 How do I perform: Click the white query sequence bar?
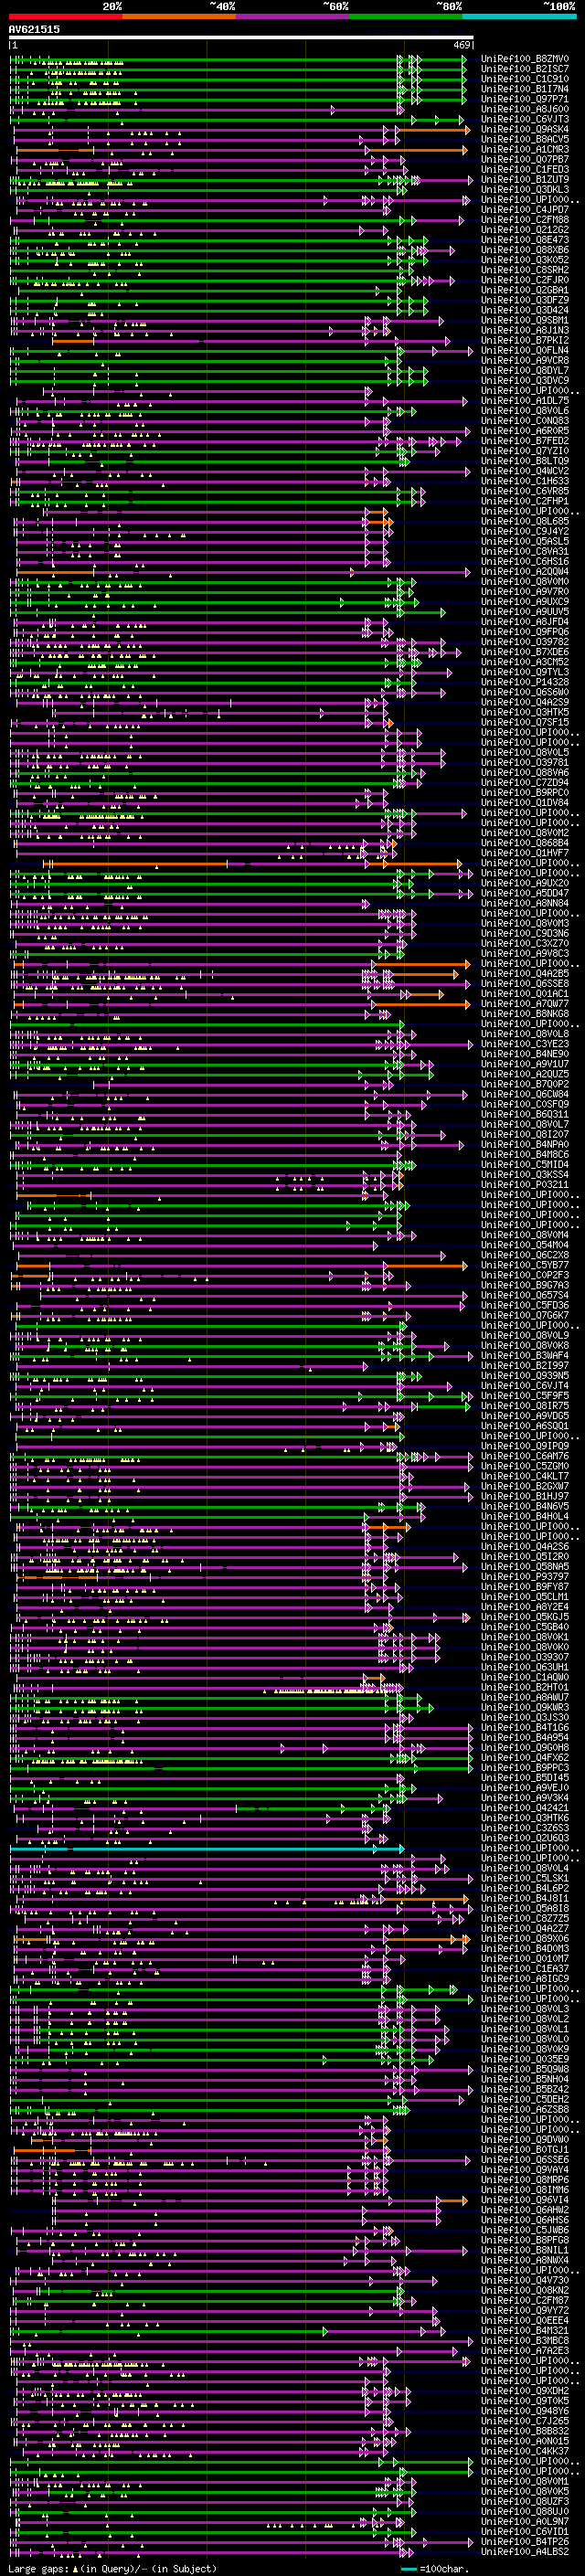click(241, 38)
